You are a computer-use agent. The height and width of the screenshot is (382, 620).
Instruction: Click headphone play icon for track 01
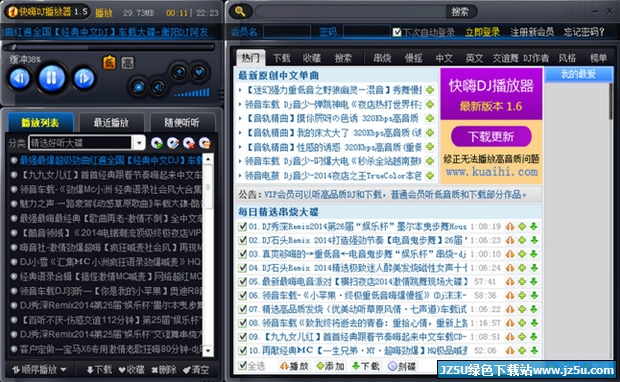(x=510, y=227)
